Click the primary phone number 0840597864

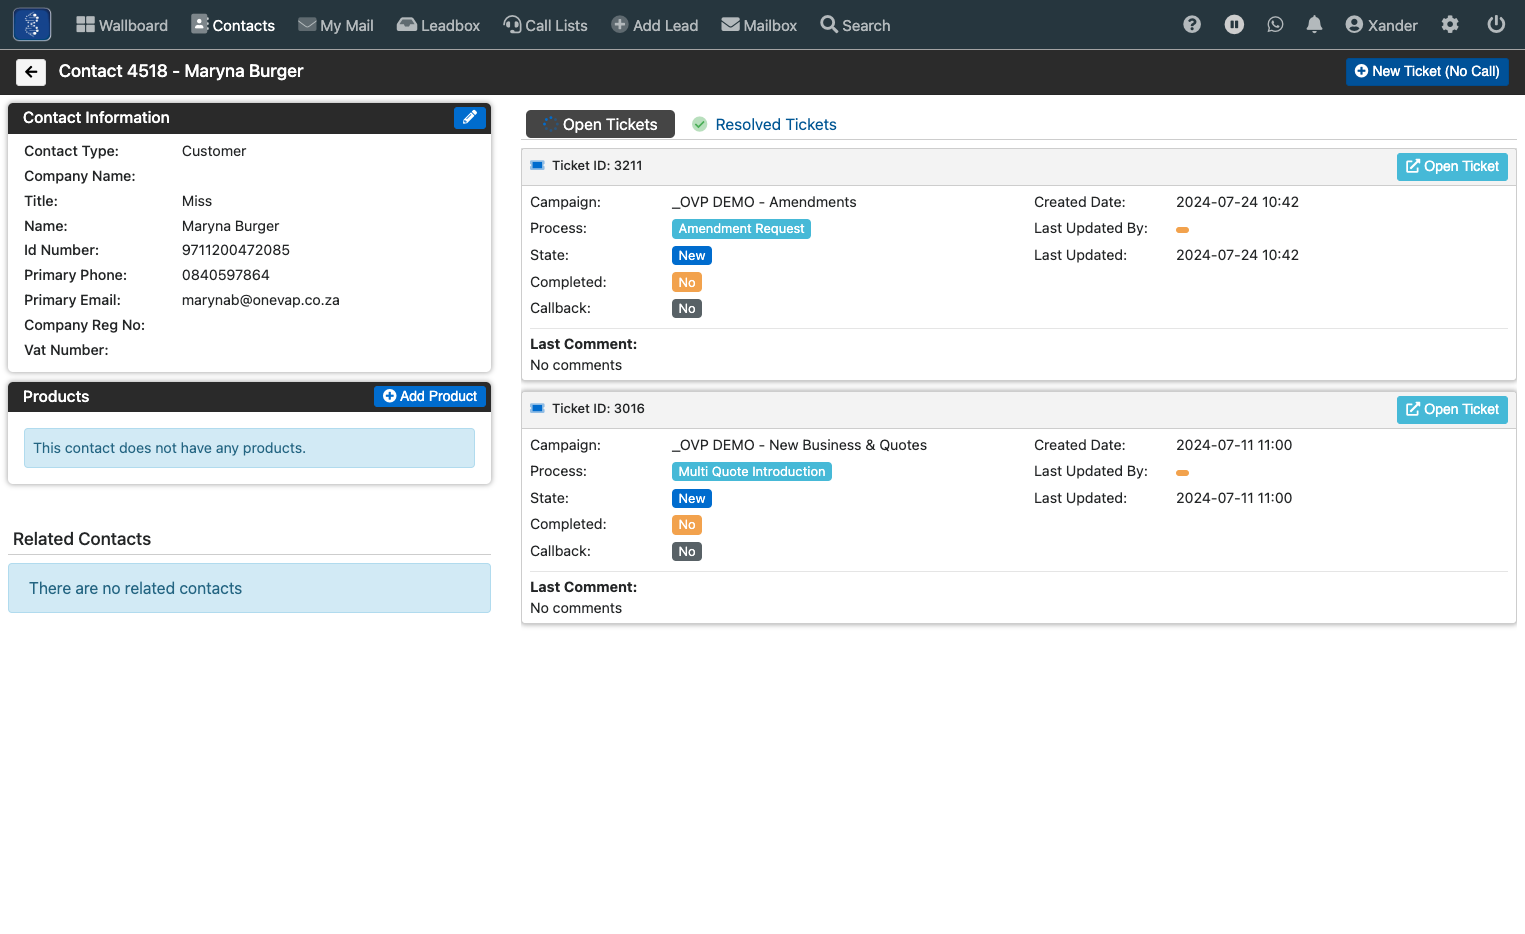(x=226, y=275)
